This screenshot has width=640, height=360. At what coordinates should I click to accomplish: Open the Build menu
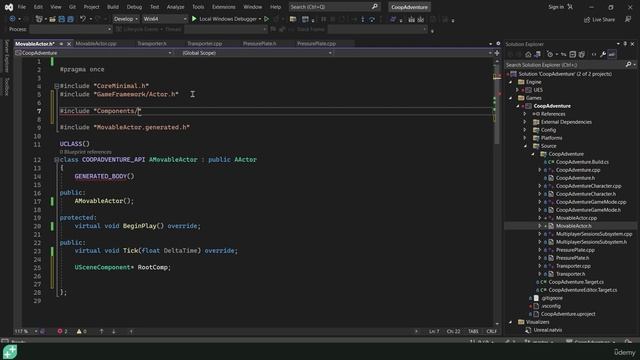[x=113, y=7]
